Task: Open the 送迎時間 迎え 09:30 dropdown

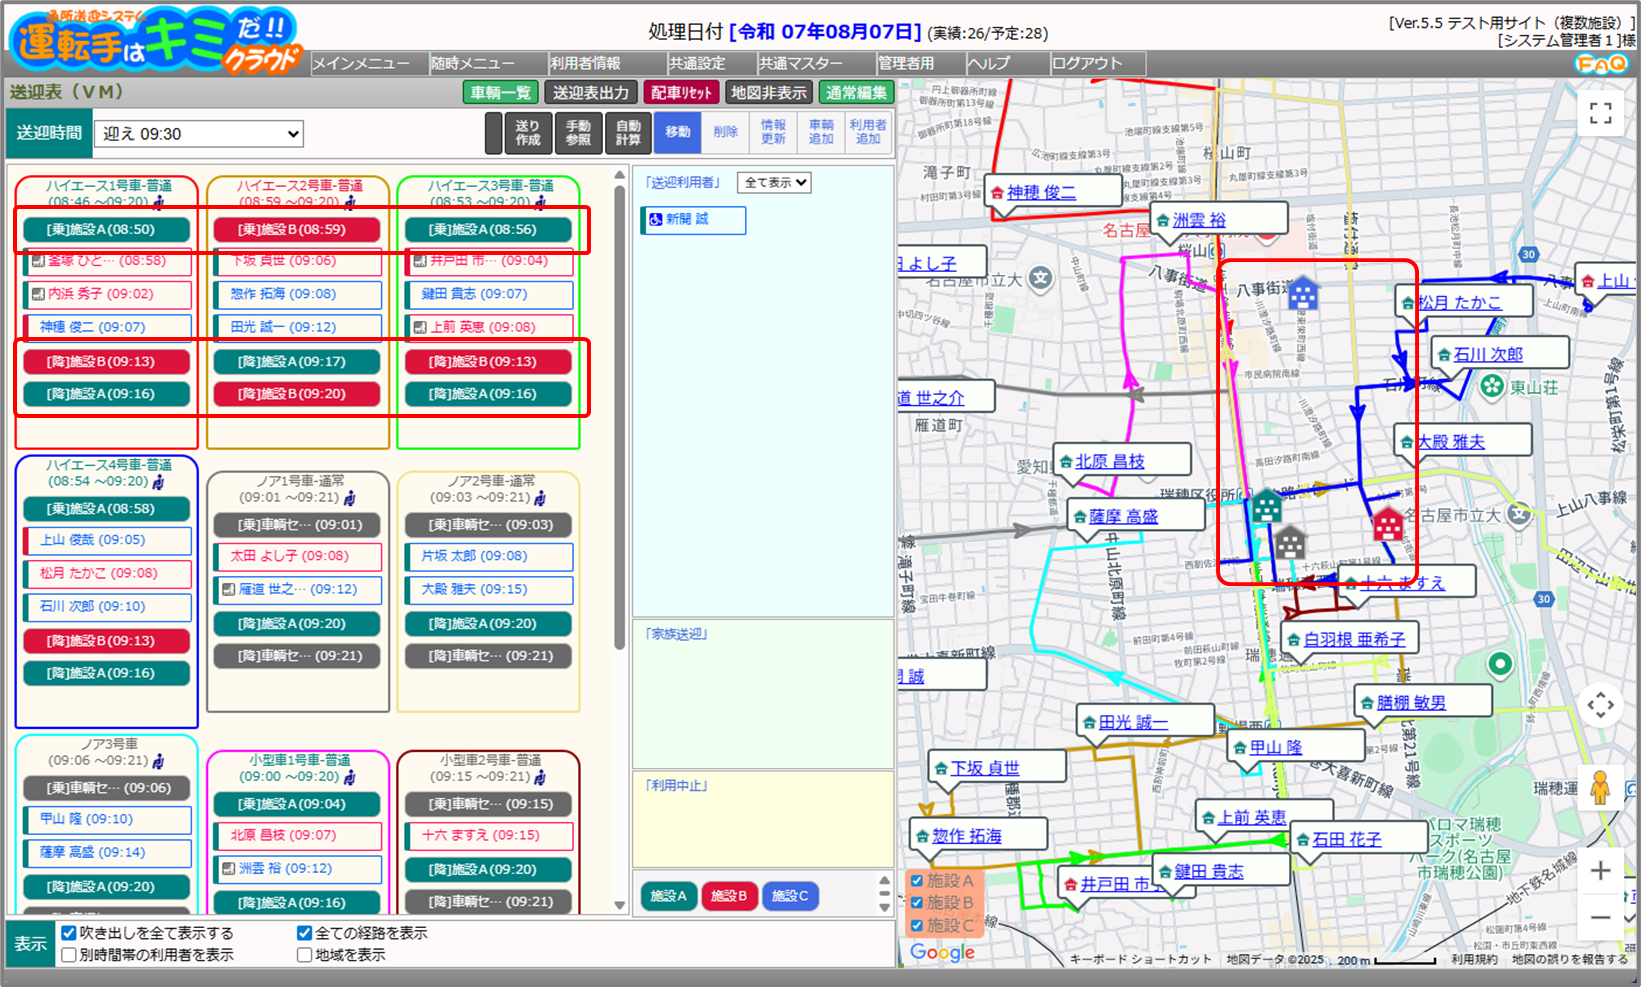Action: point(198,134)
